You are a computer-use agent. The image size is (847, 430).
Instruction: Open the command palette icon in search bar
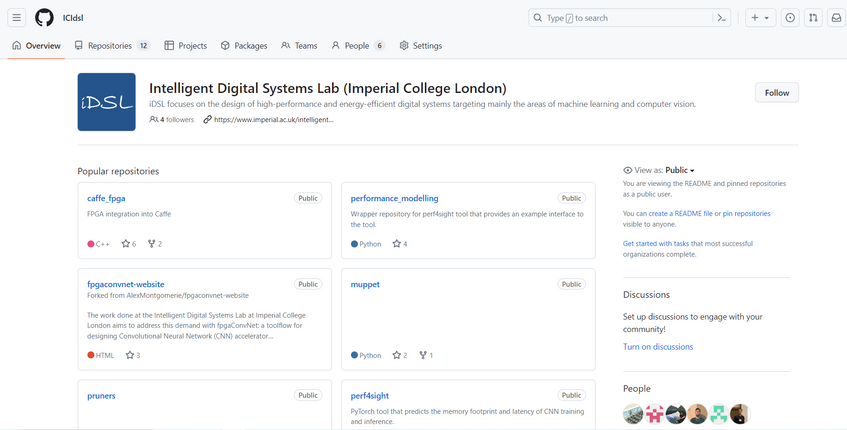coord(721,18)
